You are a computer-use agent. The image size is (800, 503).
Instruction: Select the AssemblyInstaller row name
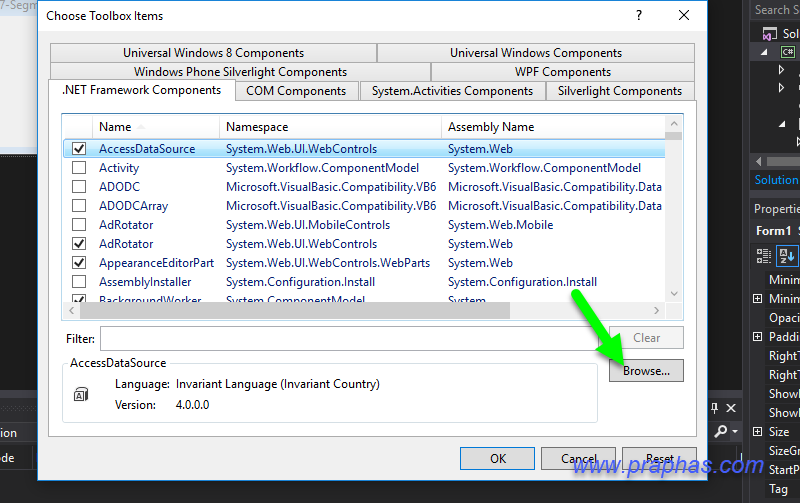pos(145,282)
